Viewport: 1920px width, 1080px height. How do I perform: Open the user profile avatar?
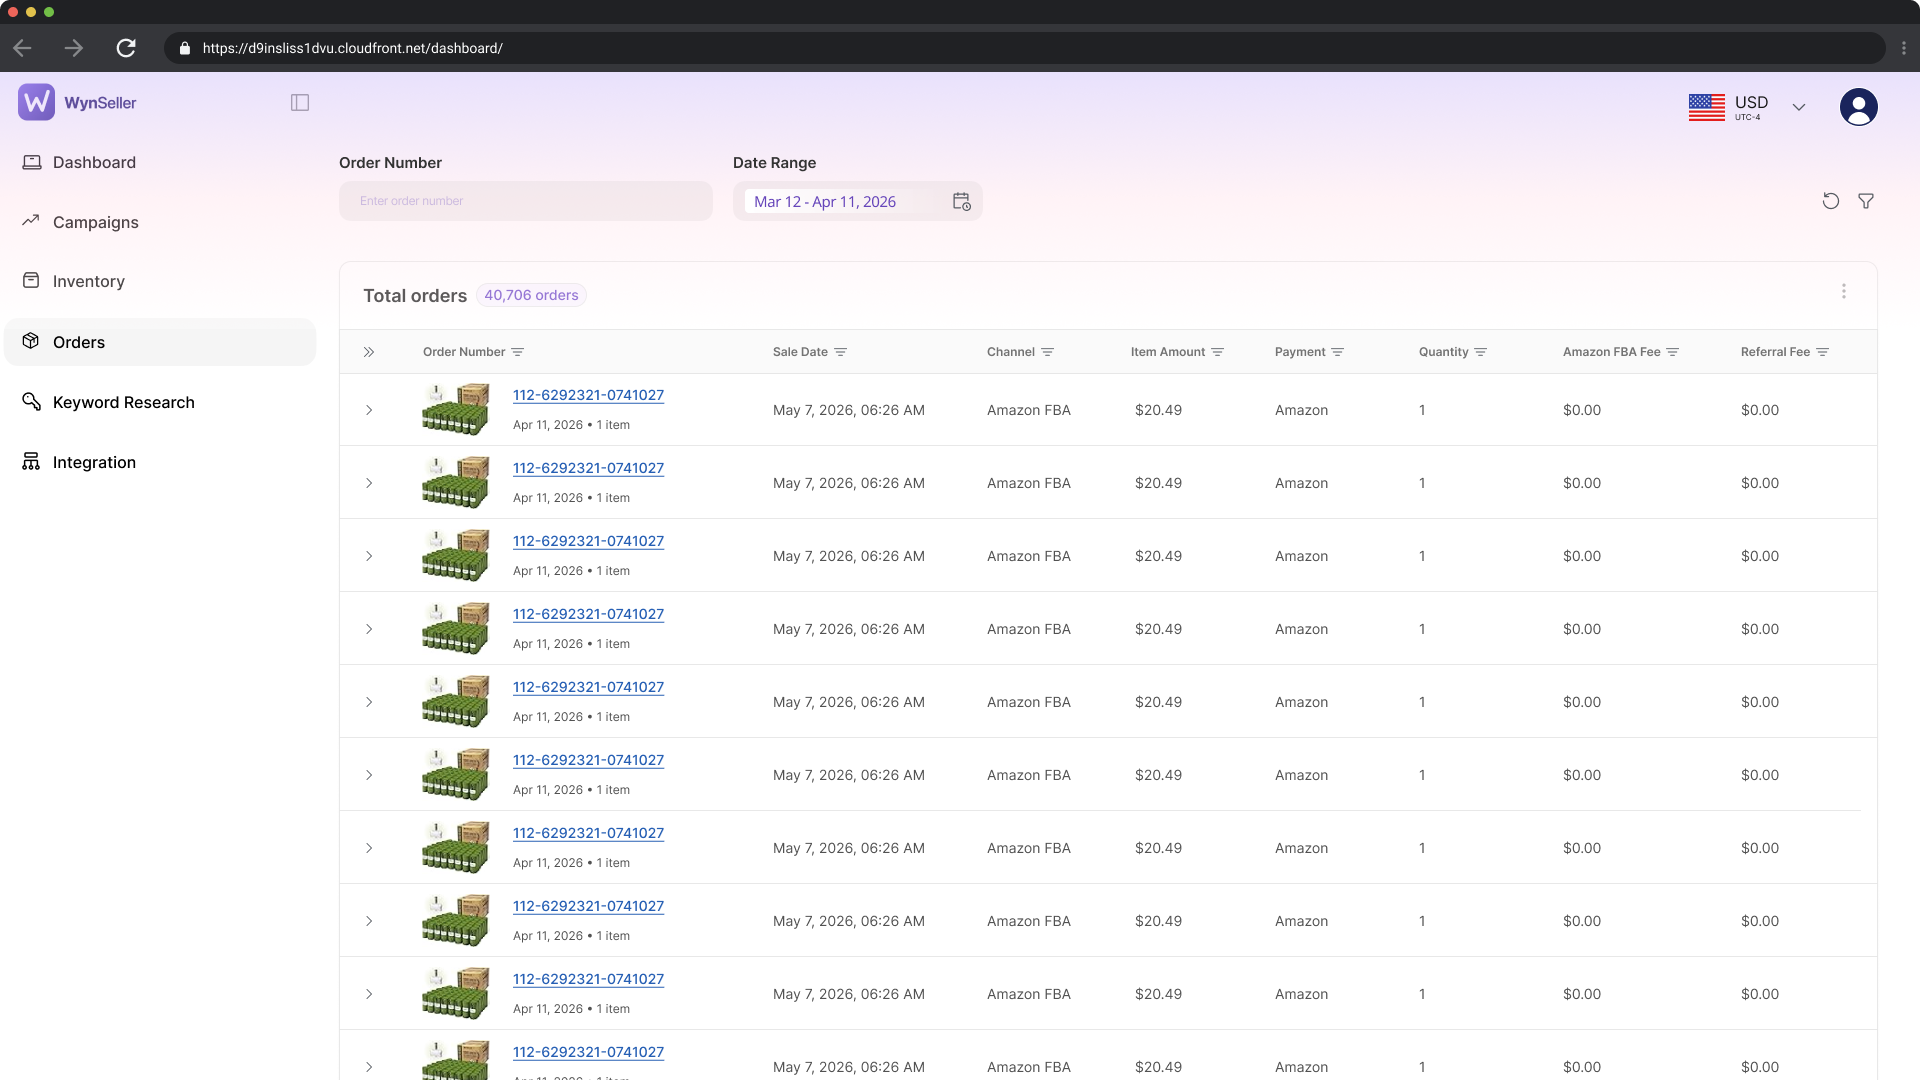[x=1858, y=107]
